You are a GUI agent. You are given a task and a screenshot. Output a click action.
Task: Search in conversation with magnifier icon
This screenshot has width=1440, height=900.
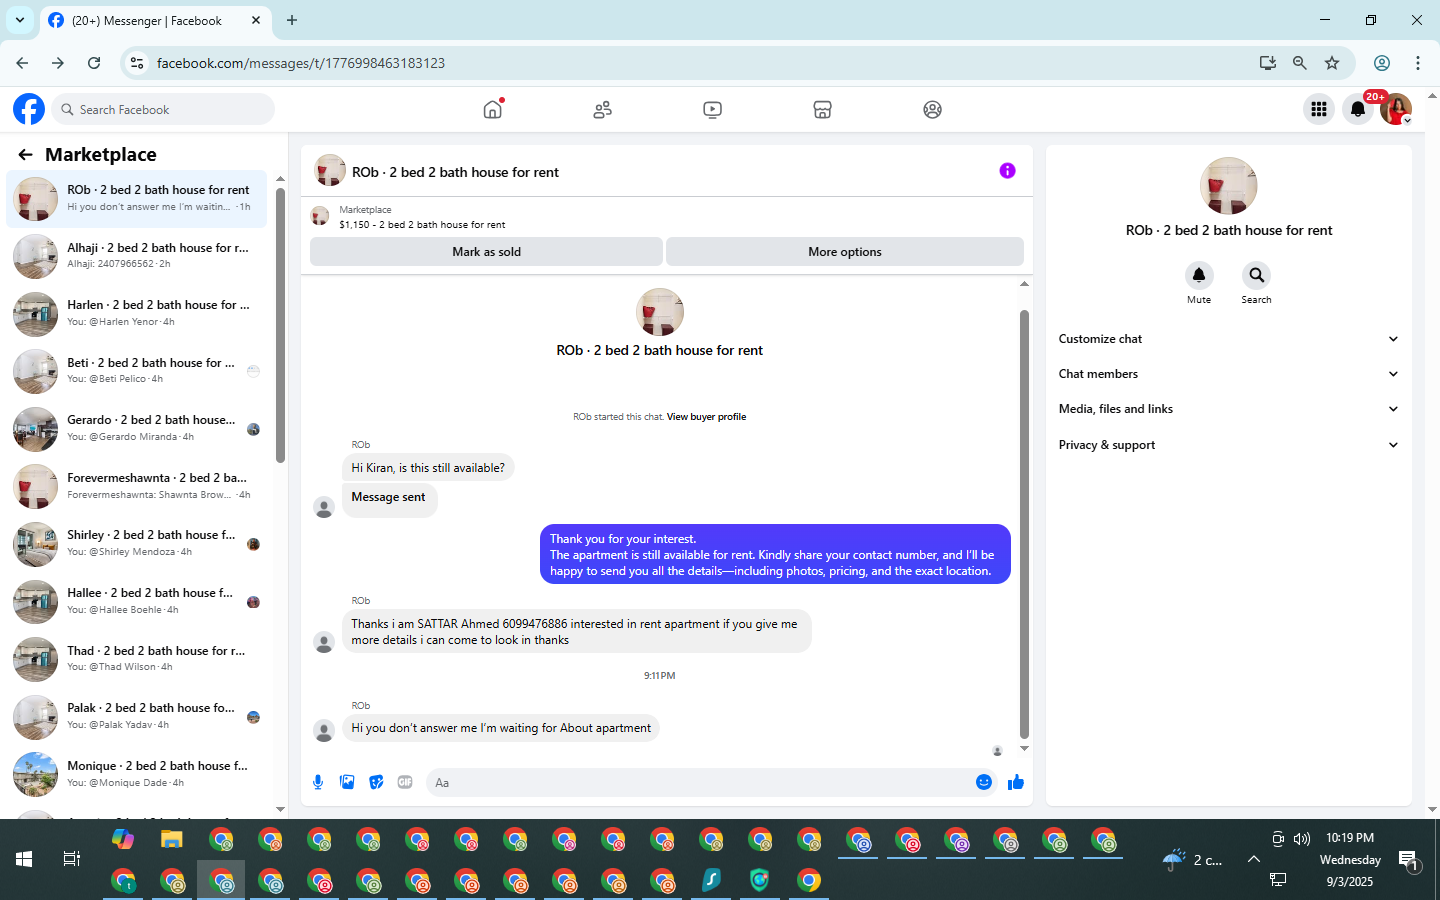(1256, 275)
